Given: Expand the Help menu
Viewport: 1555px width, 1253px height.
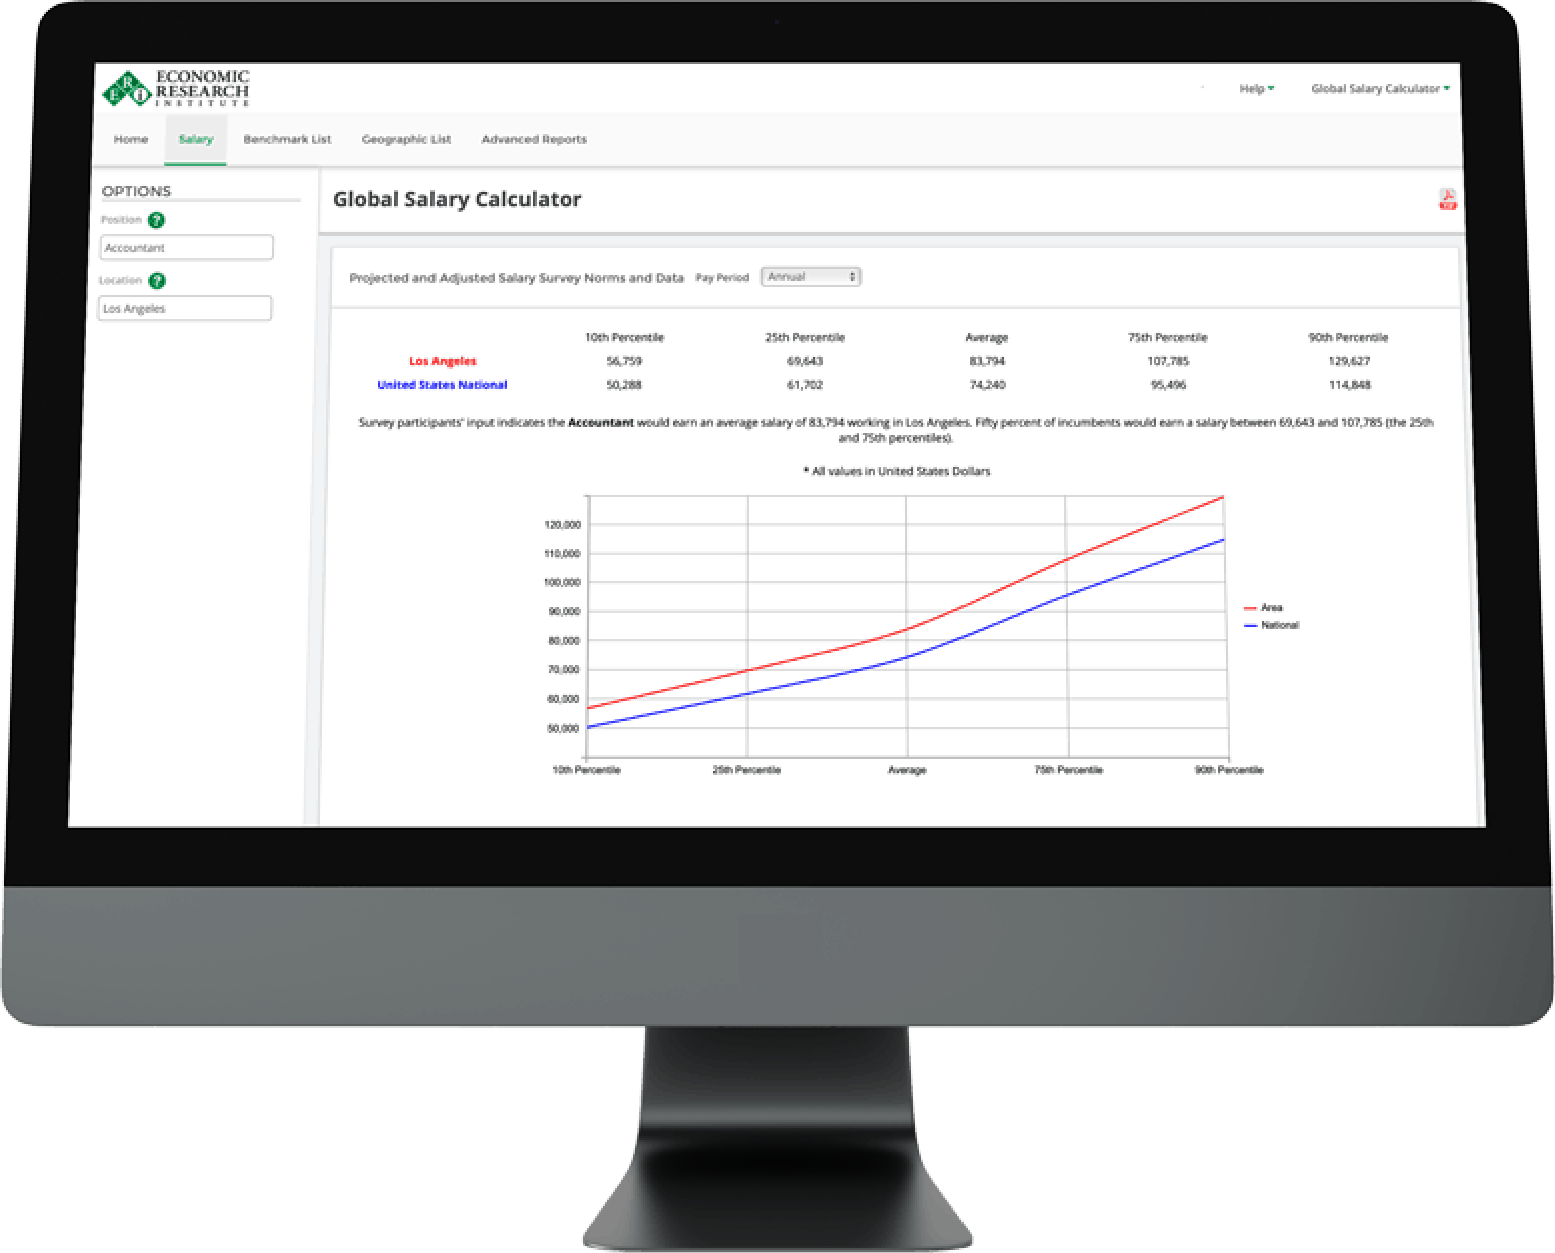Looking at the screenshot, I should [1256, 89].
